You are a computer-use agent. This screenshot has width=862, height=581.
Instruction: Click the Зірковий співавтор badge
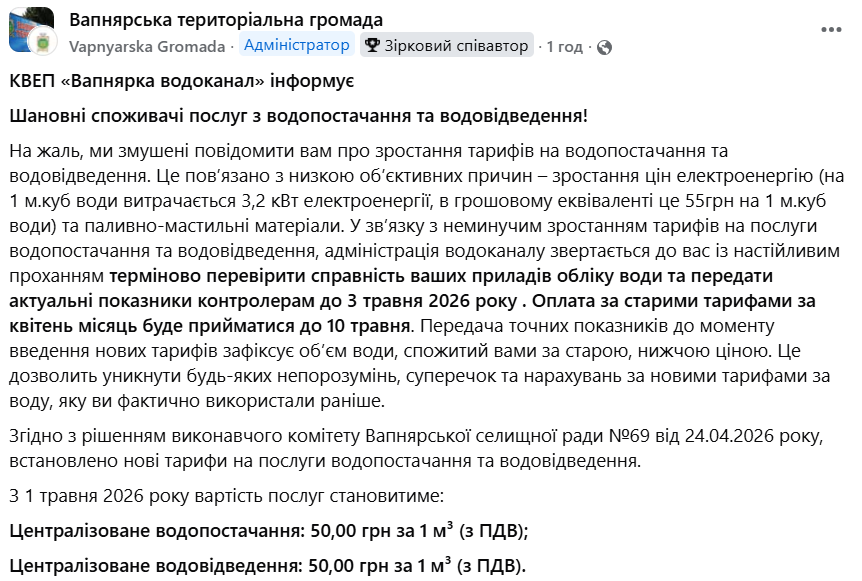tap(446, 45)
